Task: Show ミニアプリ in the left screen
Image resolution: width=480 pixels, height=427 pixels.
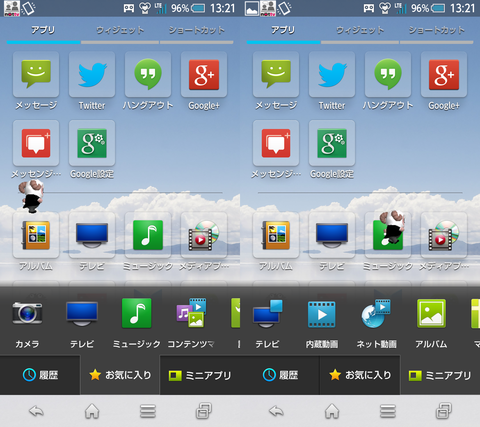Action: 200,375
